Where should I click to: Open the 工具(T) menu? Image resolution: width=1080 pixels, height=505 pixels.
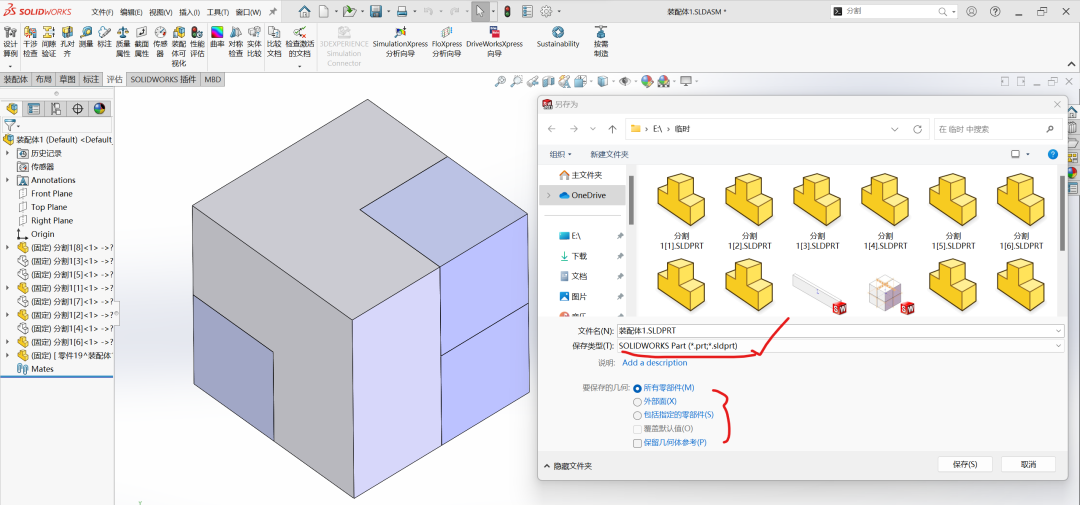click(x=218, y=12)
